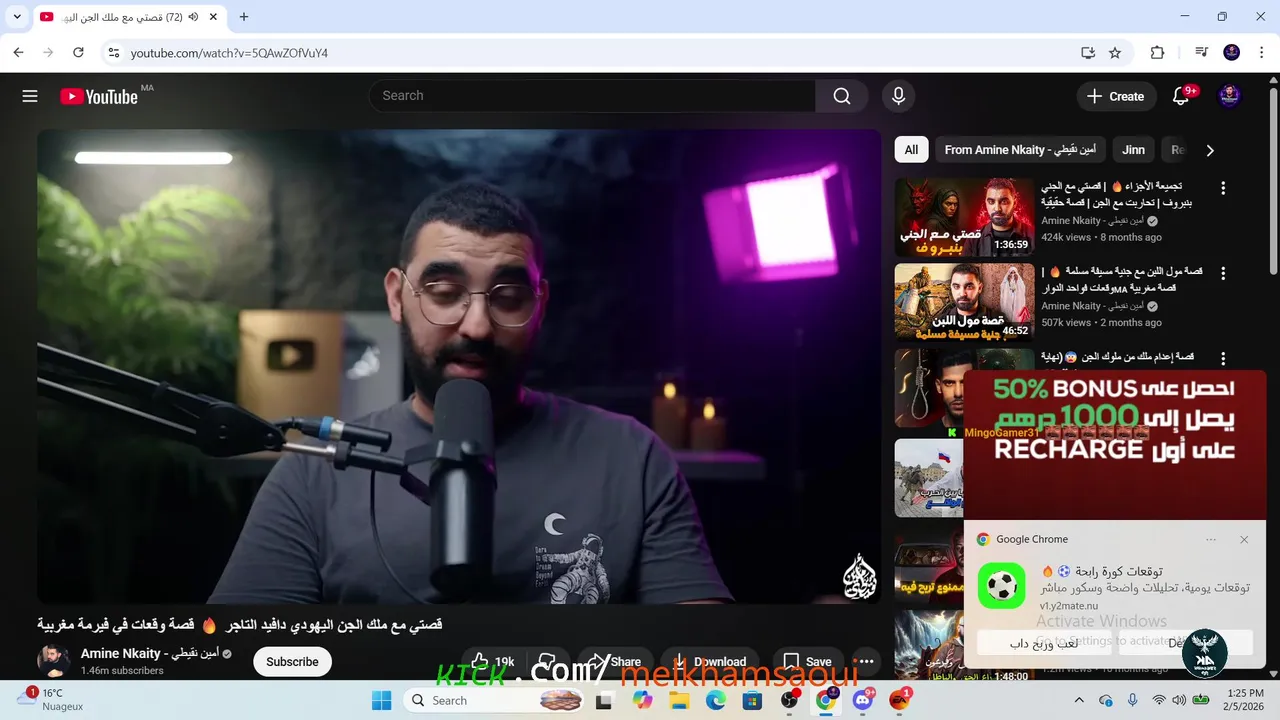
Task: Mute the tab via the speaker icon
Action: (193, 17)
